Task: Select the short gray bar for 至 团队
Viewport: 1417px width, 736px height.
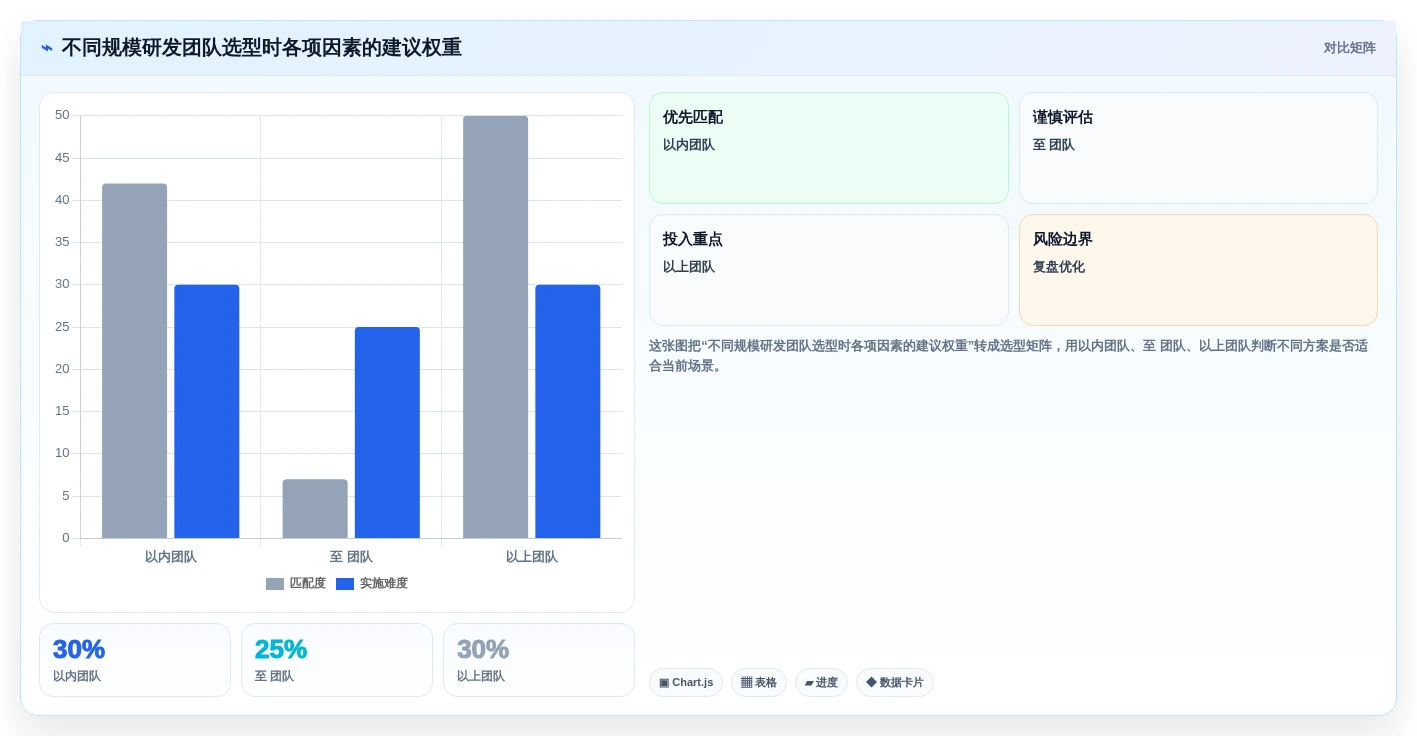Action: coord(315,509)
